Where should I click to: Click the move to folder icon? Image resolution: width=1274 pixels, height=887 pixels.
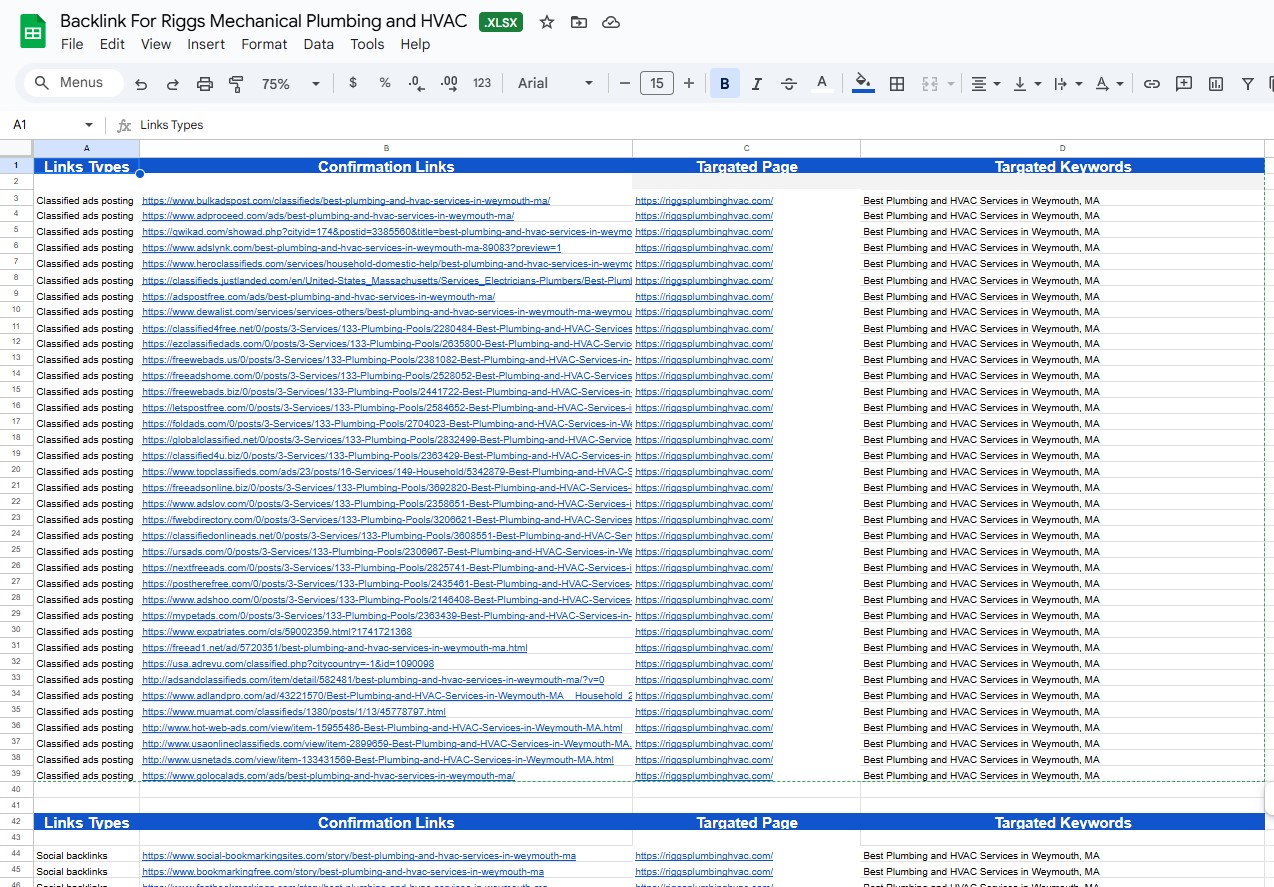(579, 22)
